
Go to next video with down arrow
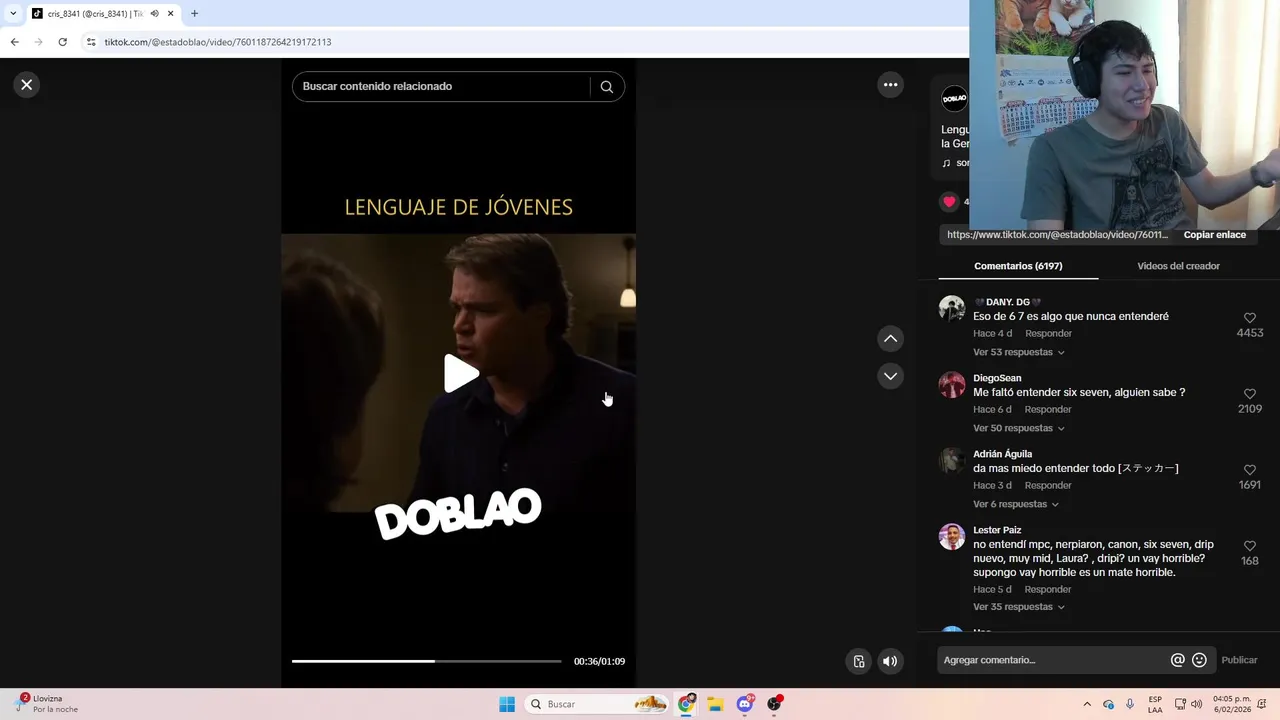click(890, 376)
